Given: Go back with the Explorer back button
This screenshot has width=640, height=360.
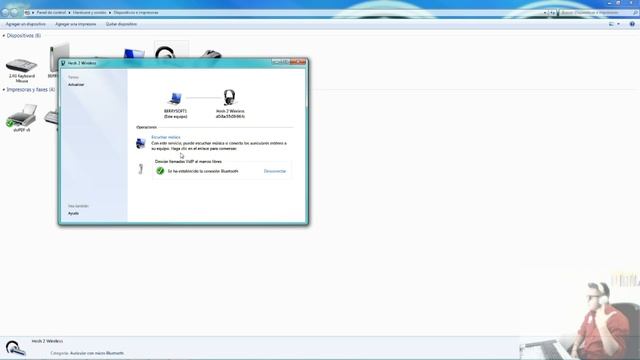Looking at the screenshot, I should pyautogui.click(x=5, y=12).
